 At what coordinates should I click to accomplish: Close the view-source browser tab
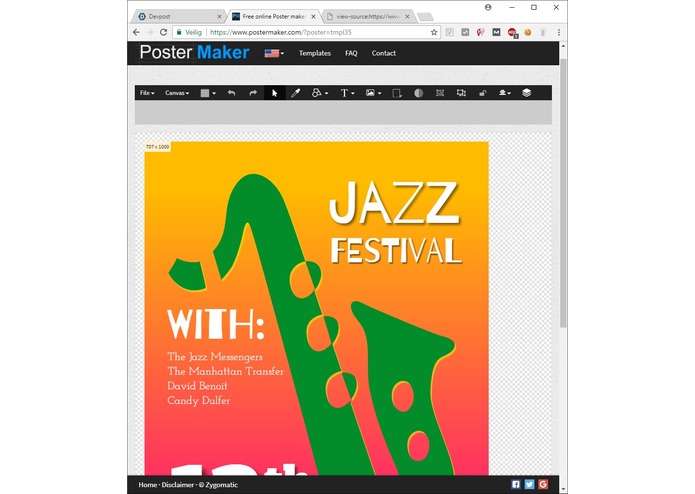tap(407, 16)
